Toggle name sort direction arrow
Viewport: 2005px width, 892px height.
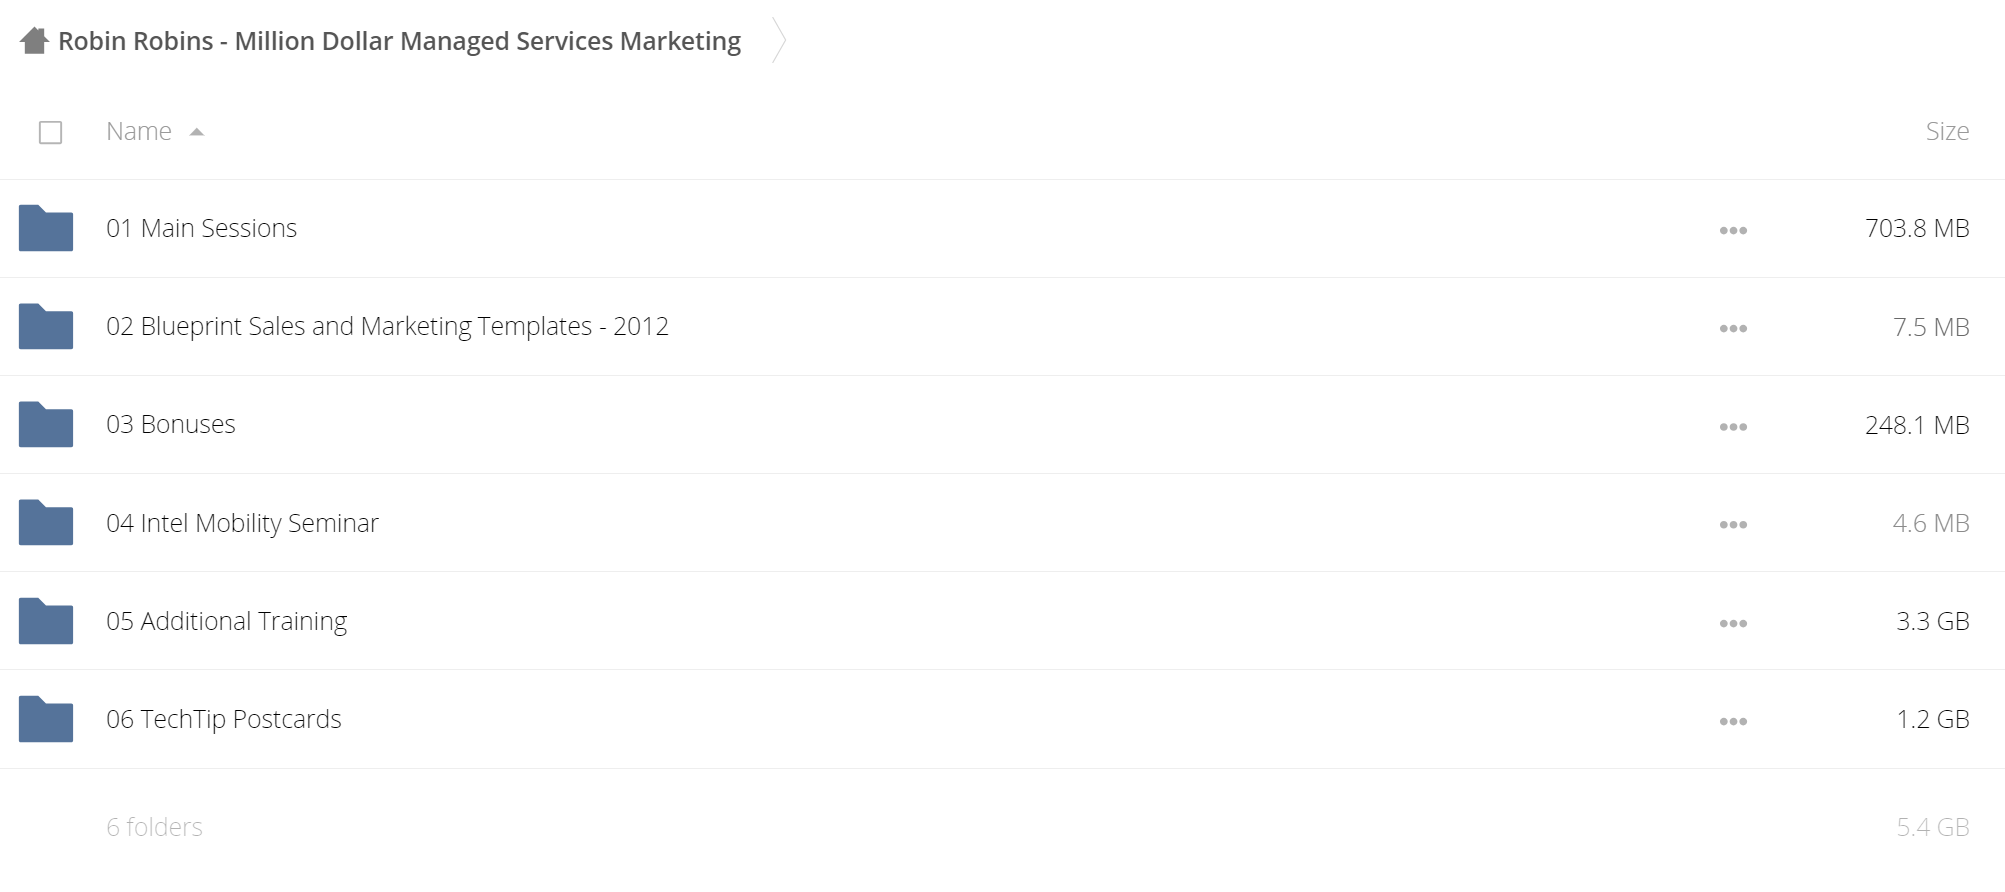(x=197, y=132)
